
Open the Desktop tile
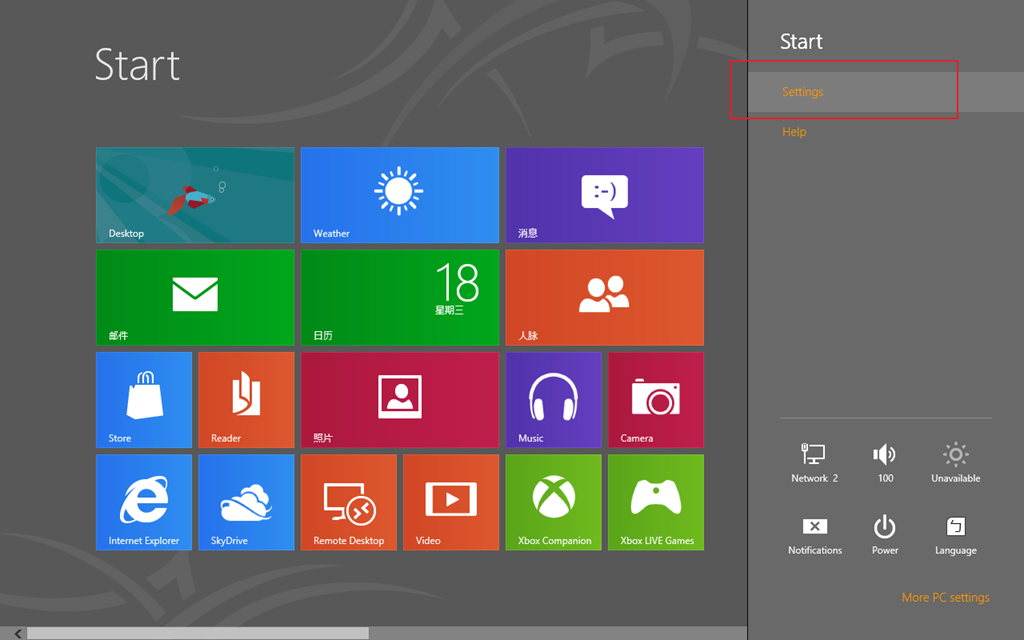(x=195, y=195)
